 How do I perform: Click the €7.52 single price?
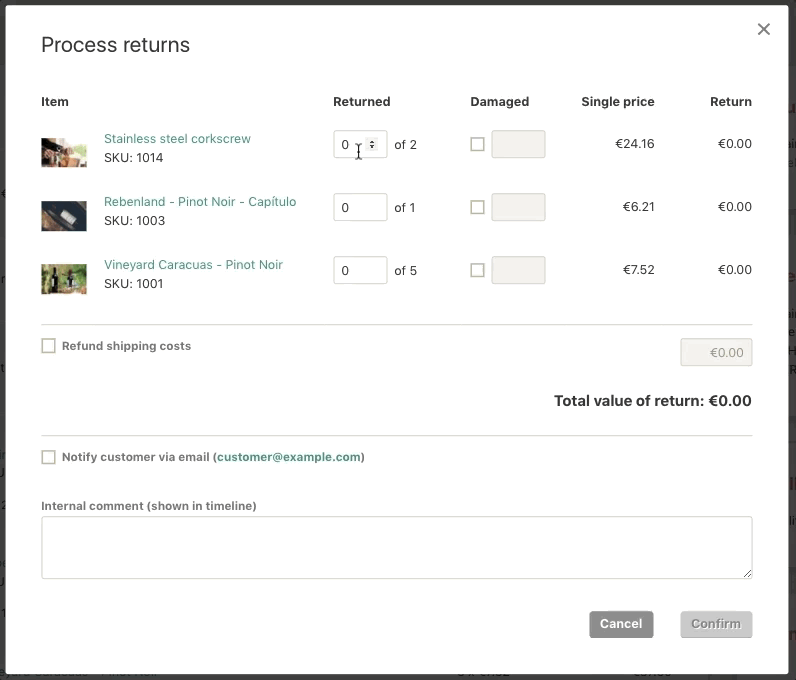(x=639, y=270)
